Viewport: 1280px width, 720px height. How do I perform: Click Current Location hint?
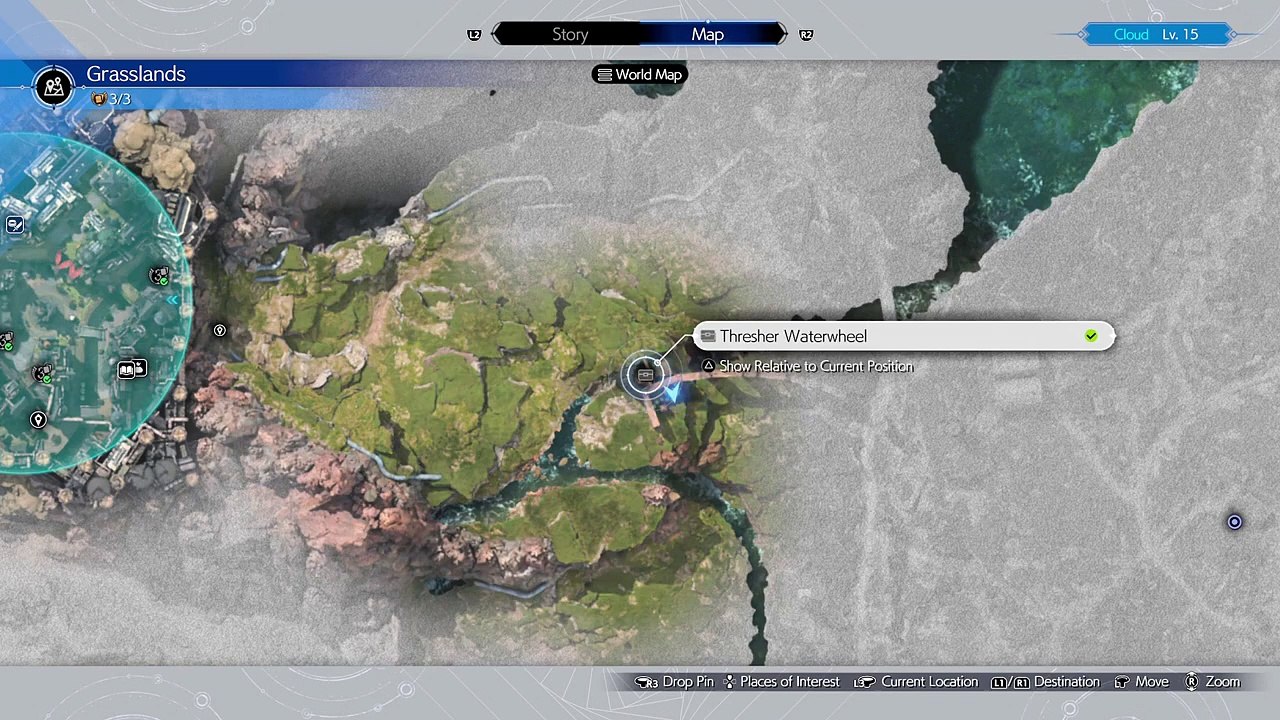click(916, 682)
